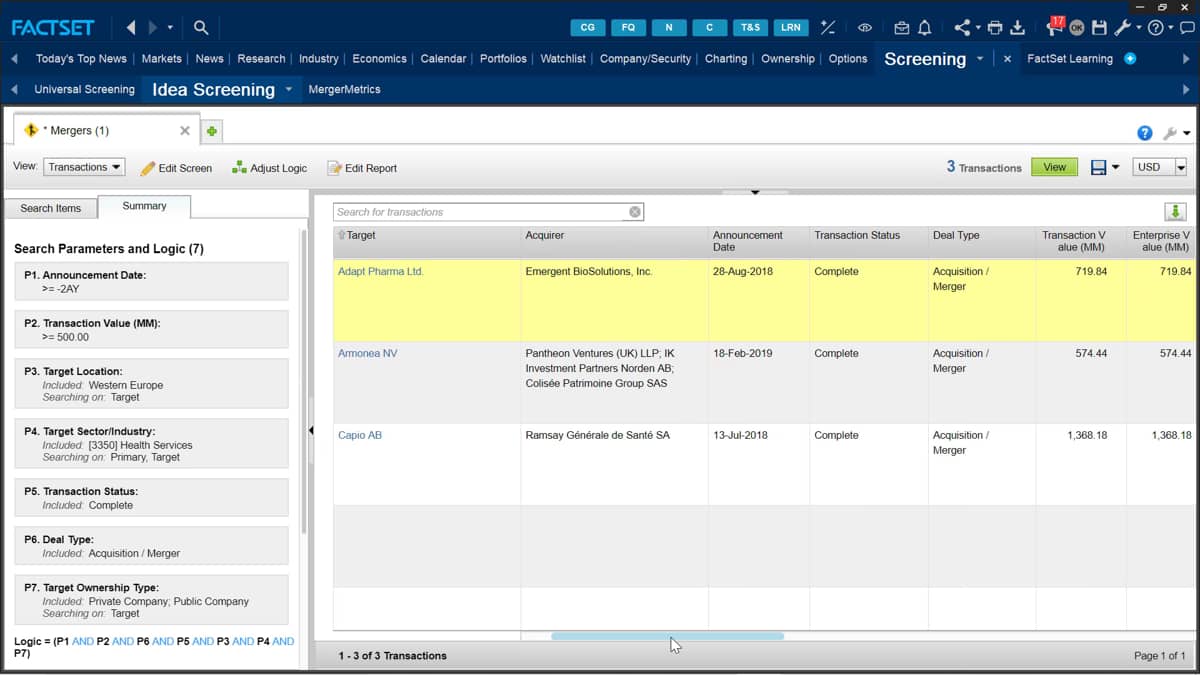The image size is (1200, 675).
Task: Click the green View button
Action: click(x=1055, y=167)
